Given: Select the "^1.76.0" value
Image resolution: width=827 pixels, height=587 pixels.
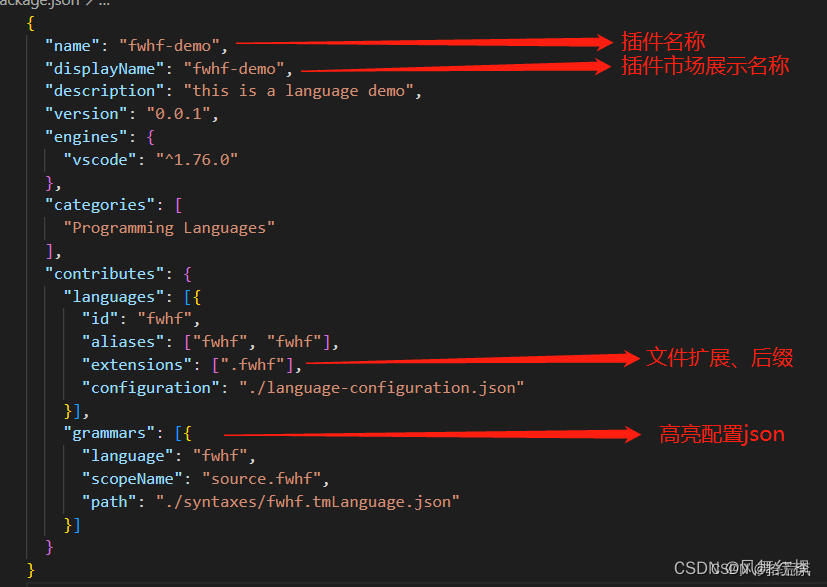Looking at the screenshot, I should click(x=197, y=160).
